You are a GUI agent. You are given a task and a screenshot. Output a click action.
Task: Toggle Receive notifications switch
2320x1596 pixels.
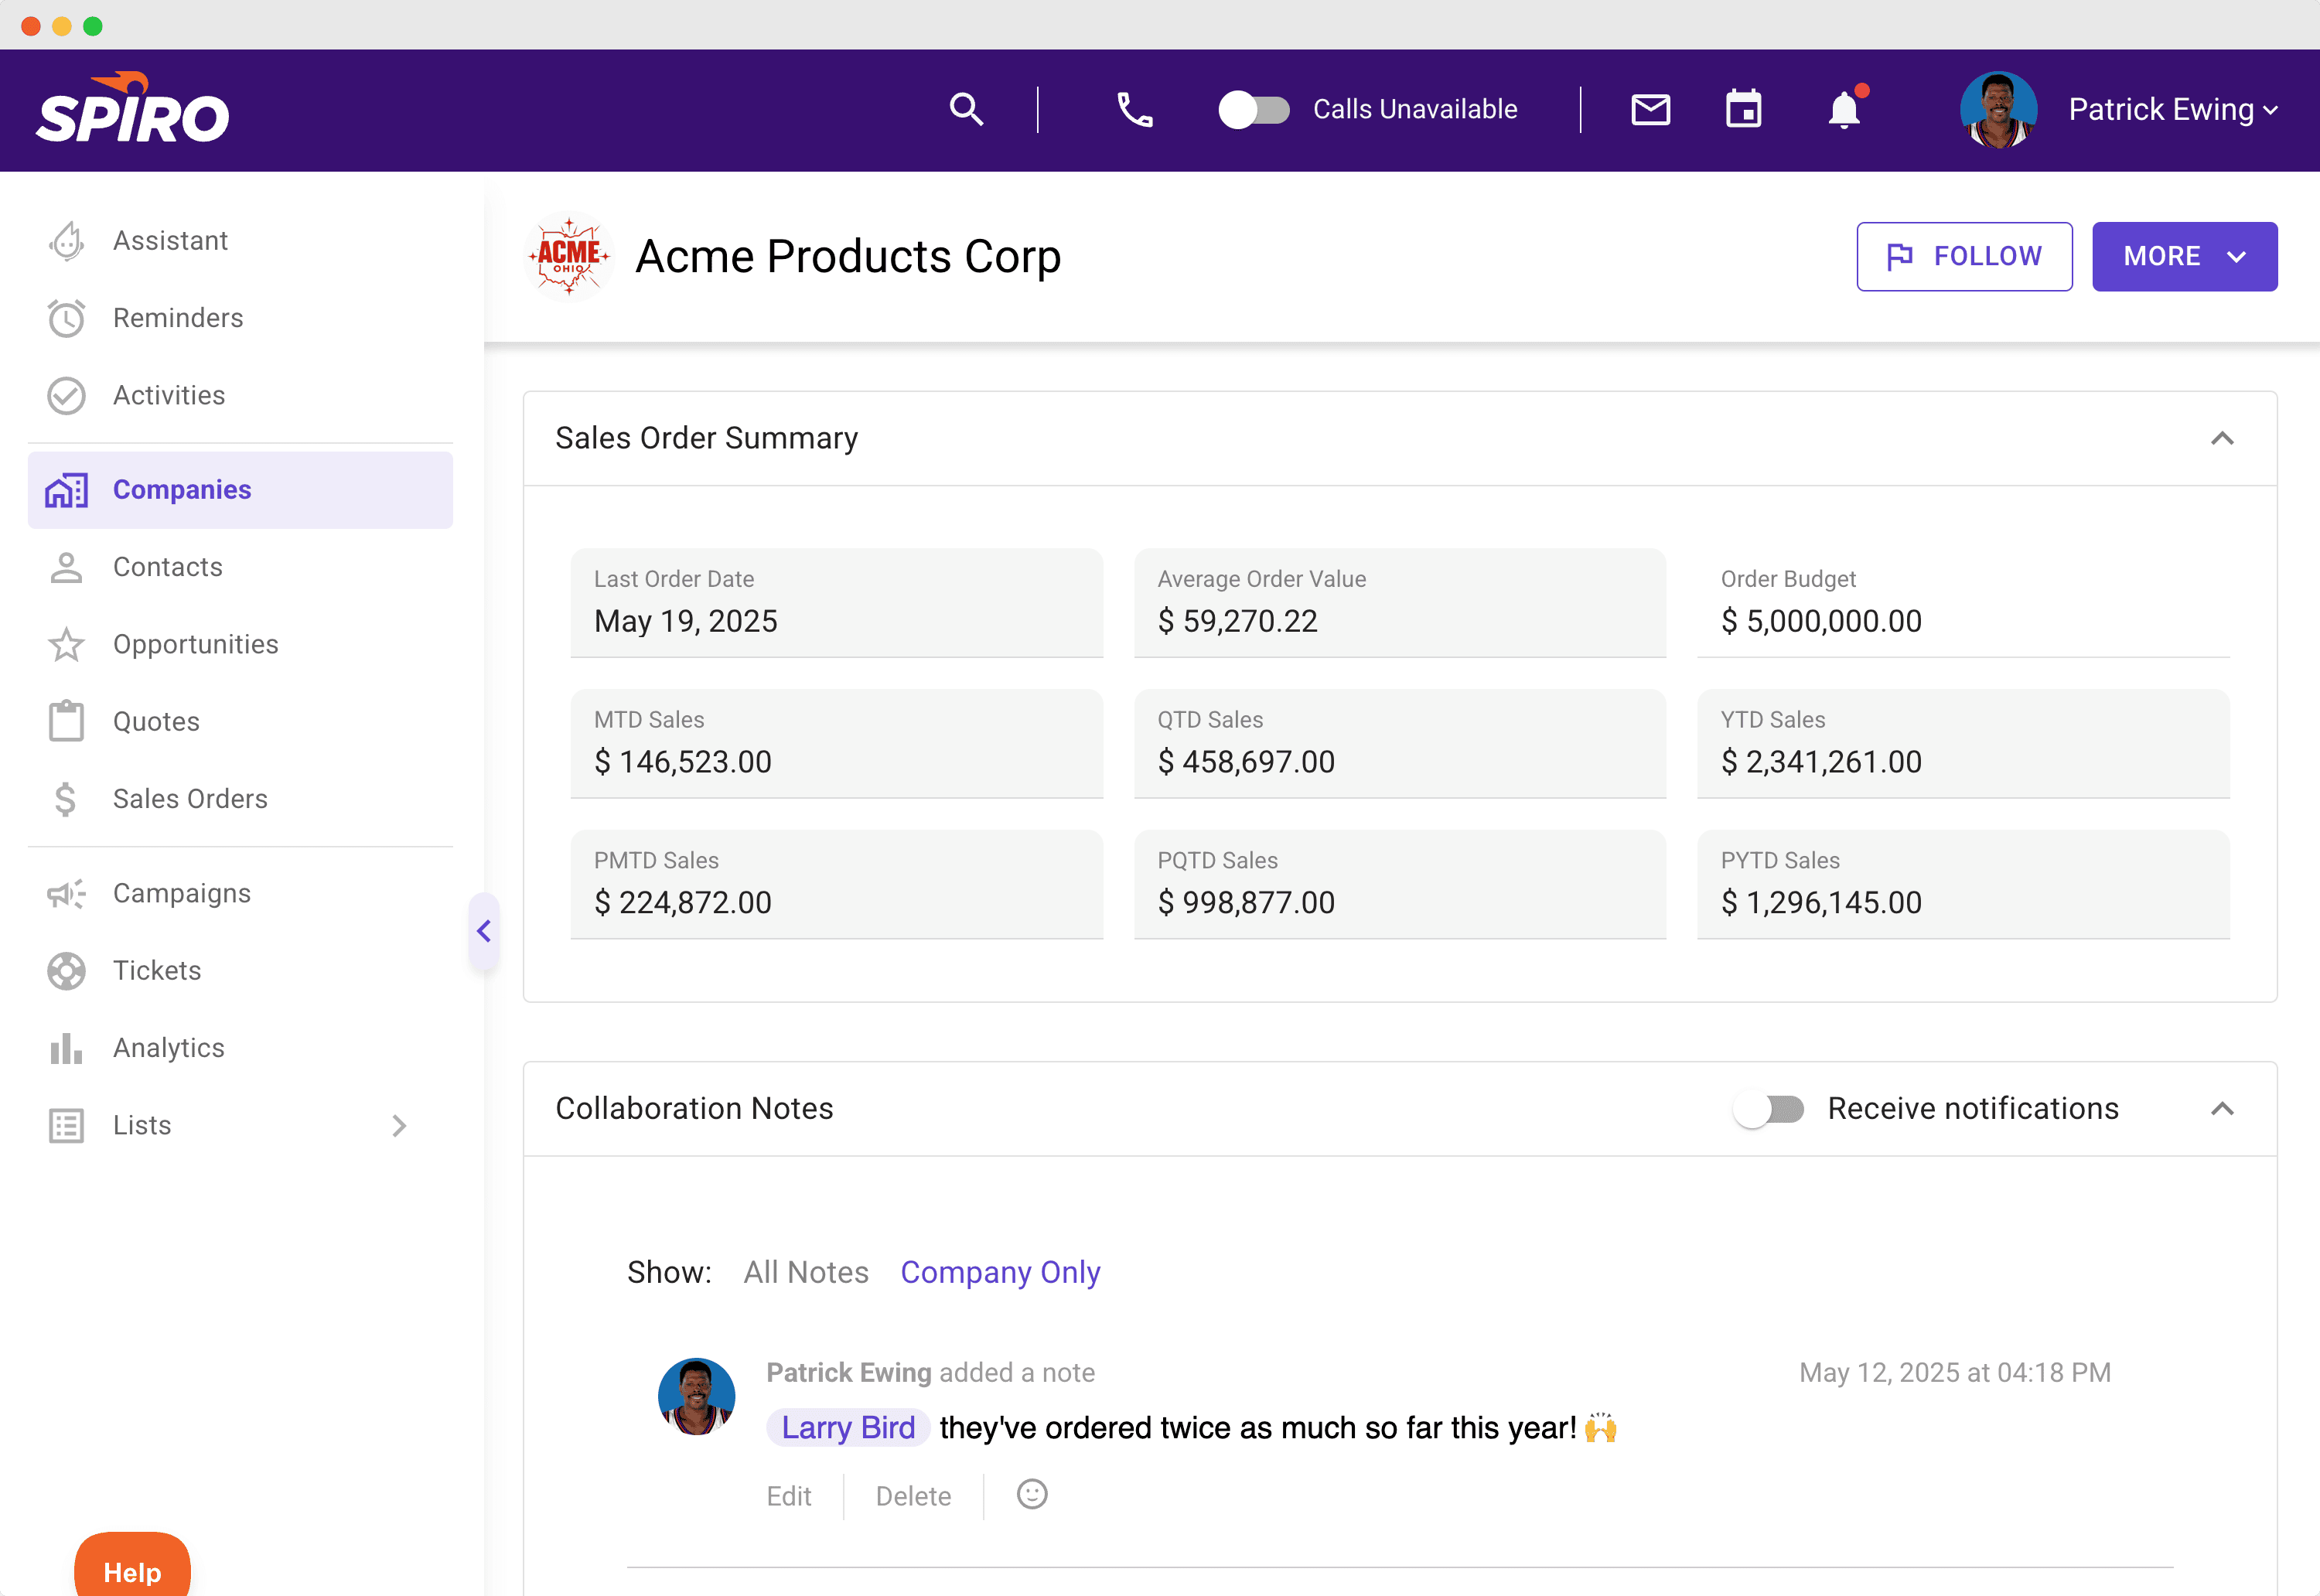[1768, 1109]
